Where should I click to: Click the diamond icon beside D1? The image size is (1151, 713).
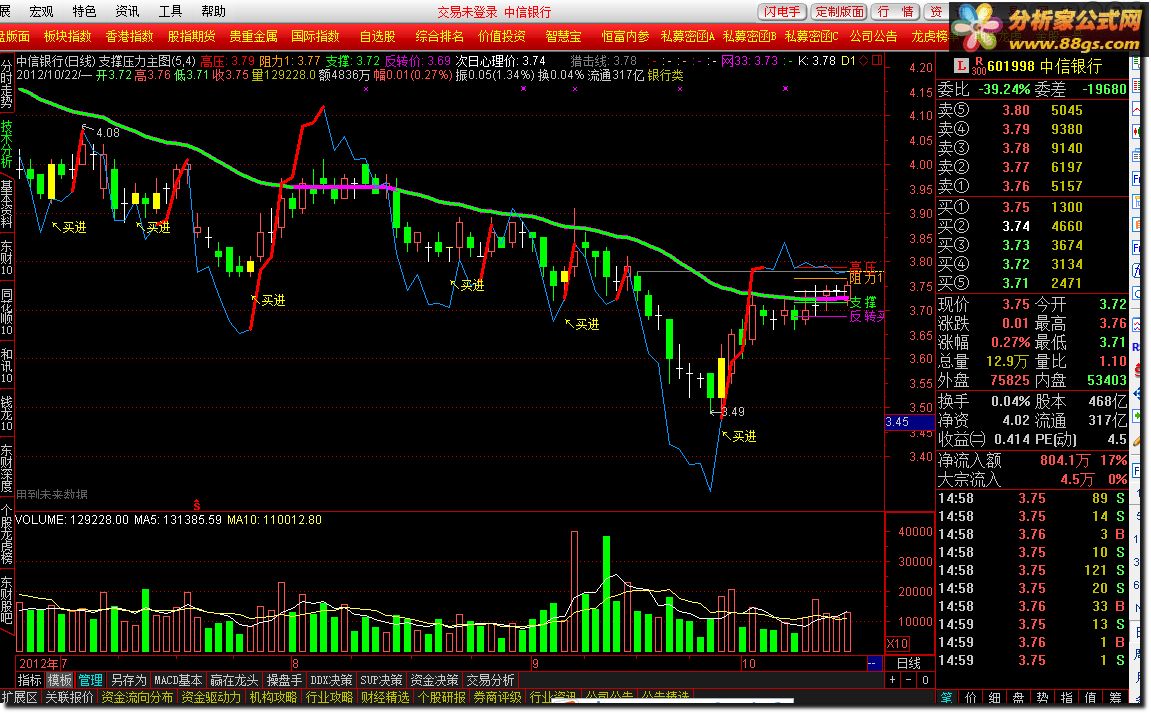pos(863,61)
